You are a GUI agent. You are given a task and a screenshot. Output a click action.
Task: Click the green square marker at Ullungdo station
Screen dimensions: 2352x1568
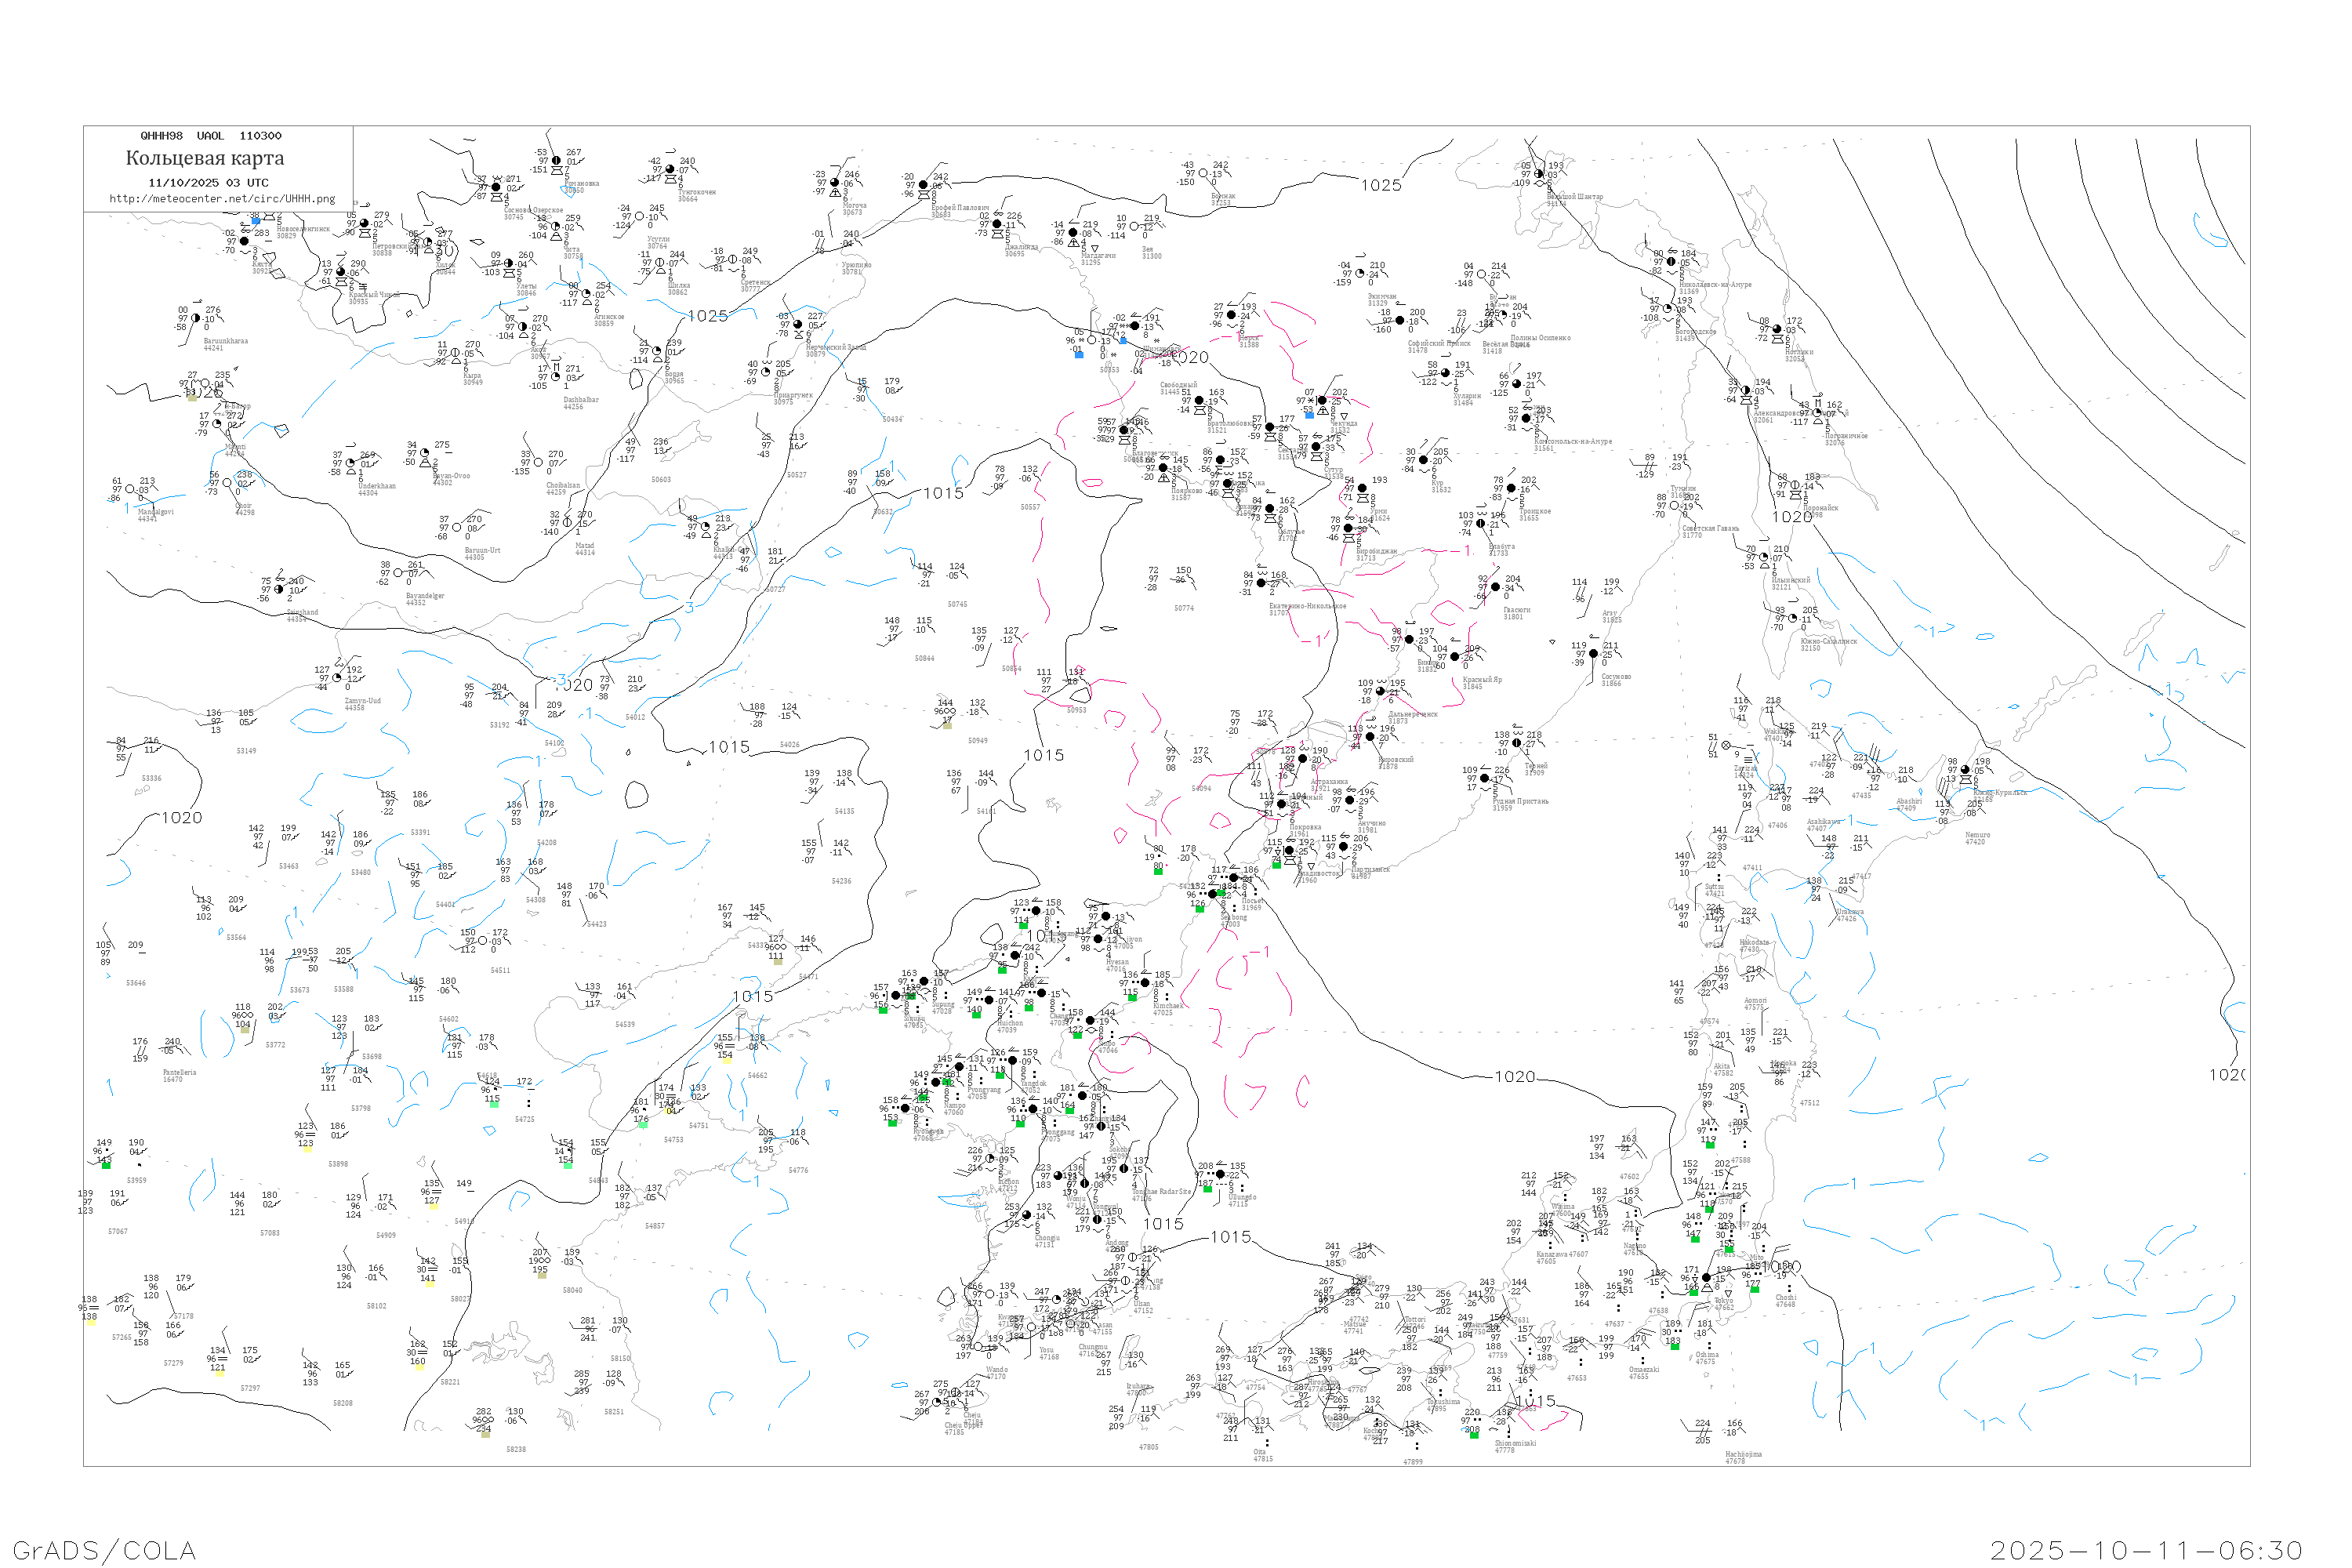coord(1207,1189)
